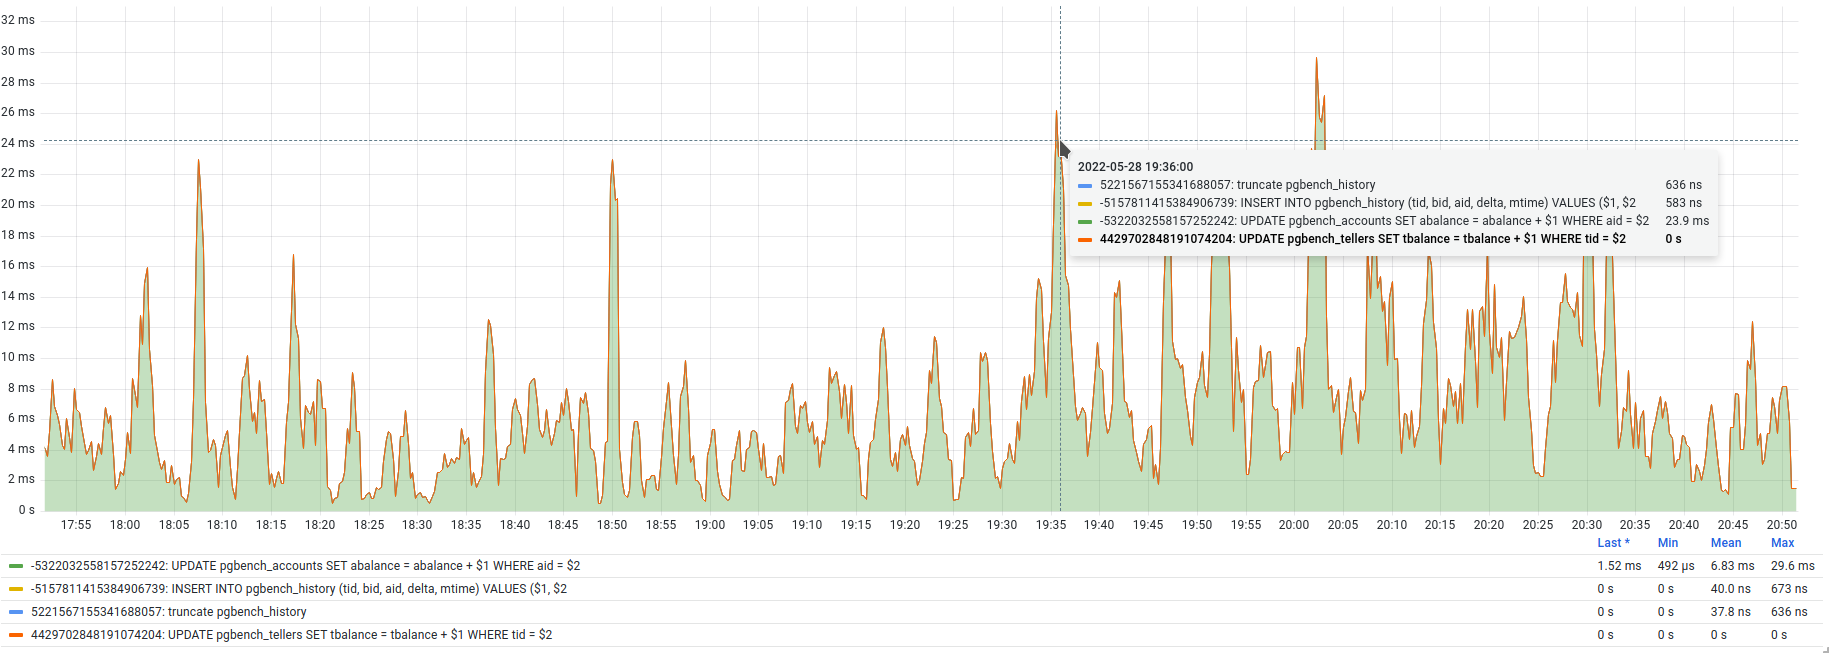This screenshot has width=1830, height=654.
Task: Click the 18:00 label on the time axis
Action: pos(125,525)
